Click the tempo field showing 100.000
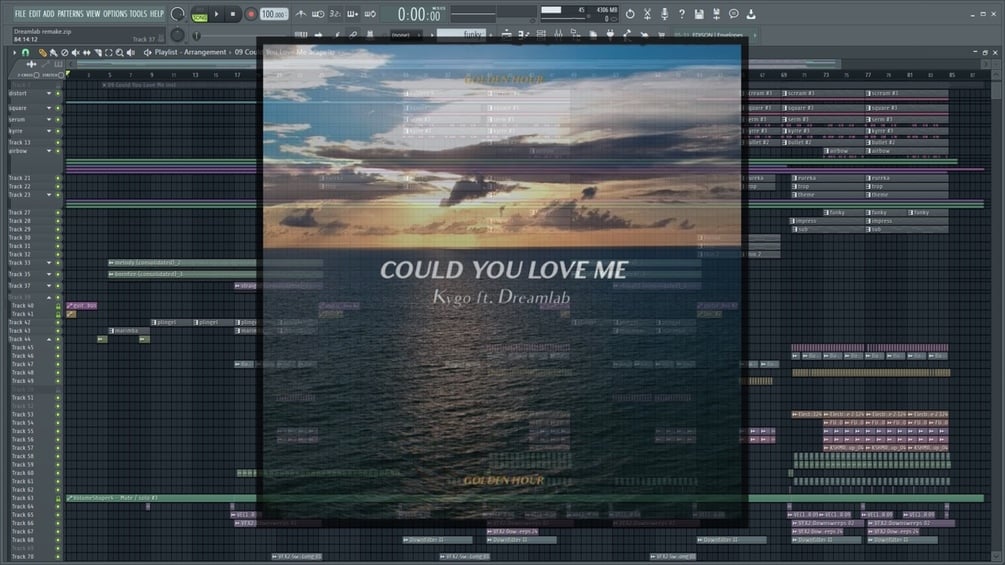This screenshot has width=1005, height=565. [274, 14]
